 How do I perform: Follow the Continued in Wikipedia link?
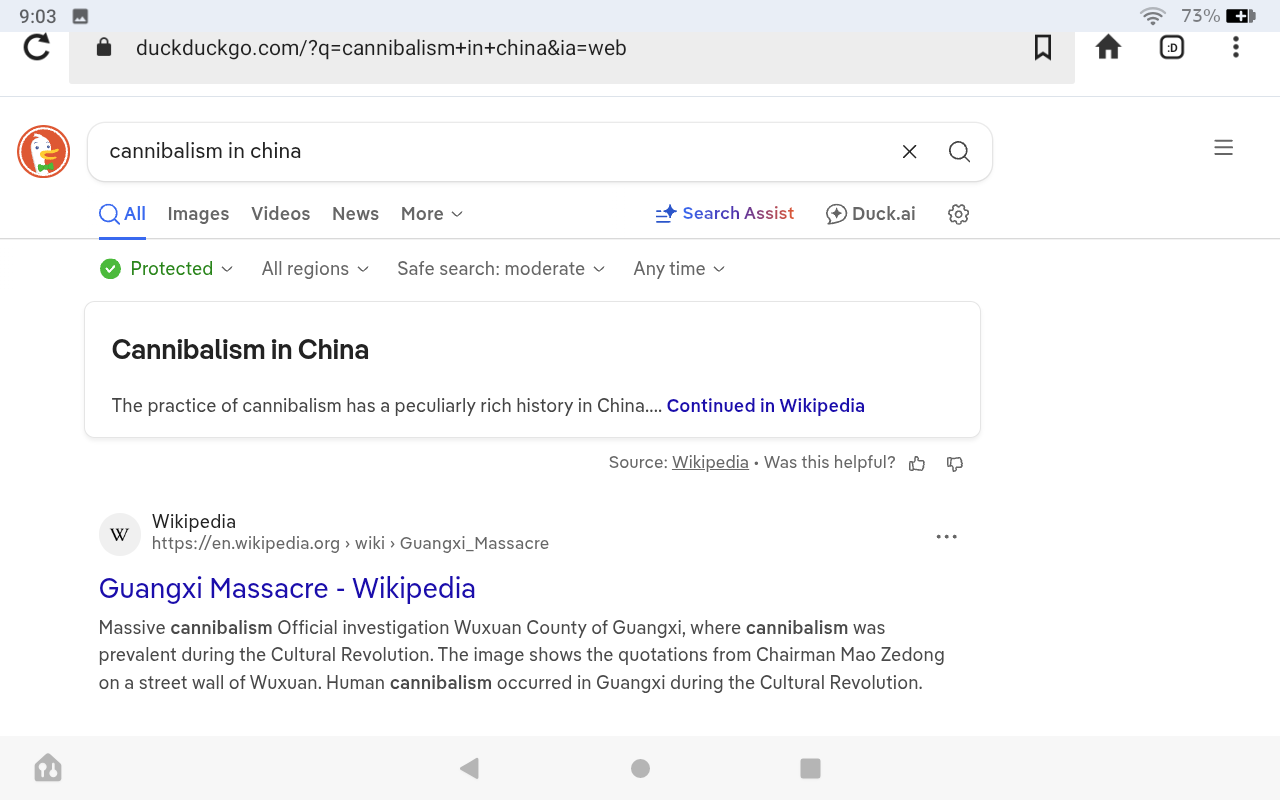(765, 406)
